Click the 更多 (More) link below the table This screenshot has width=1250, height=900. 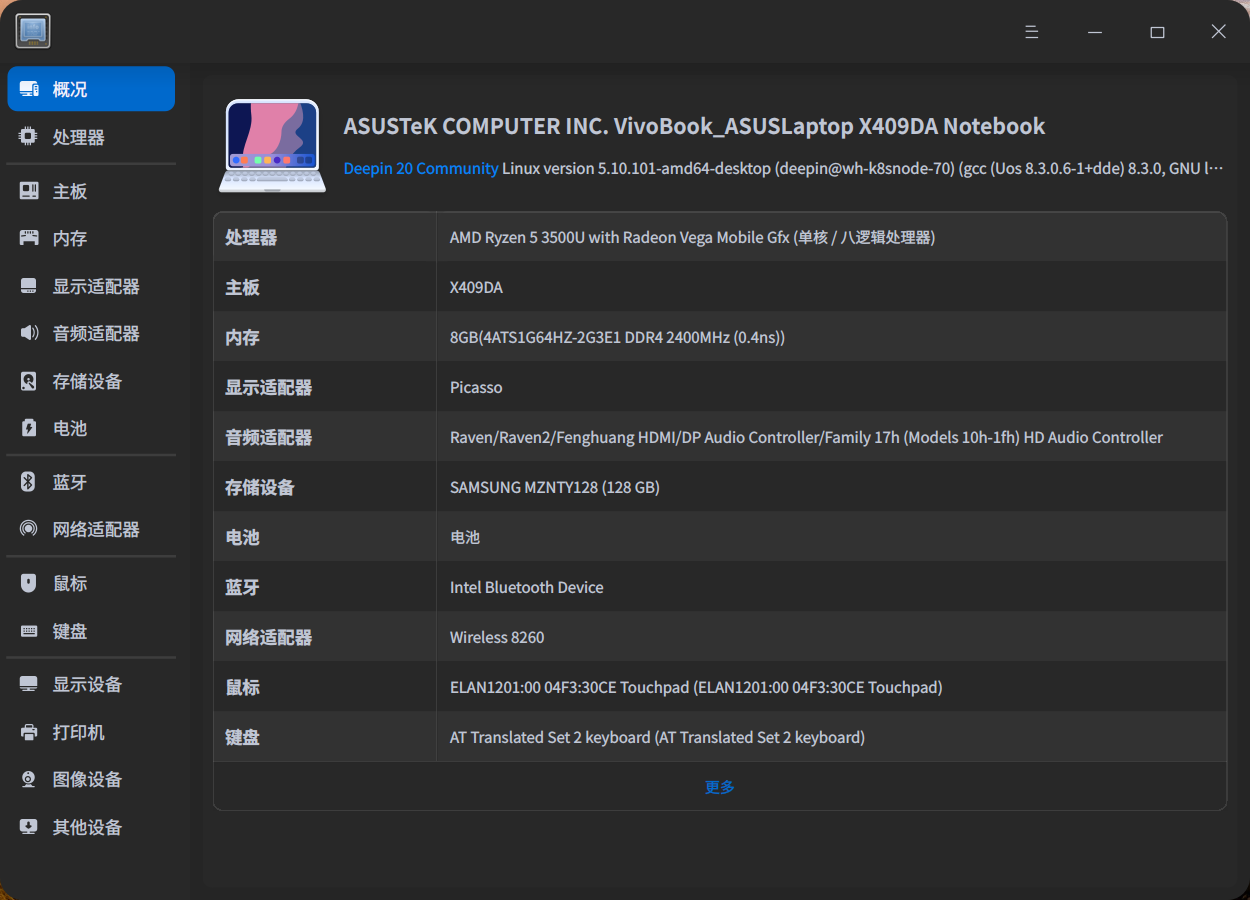(719, 787)
